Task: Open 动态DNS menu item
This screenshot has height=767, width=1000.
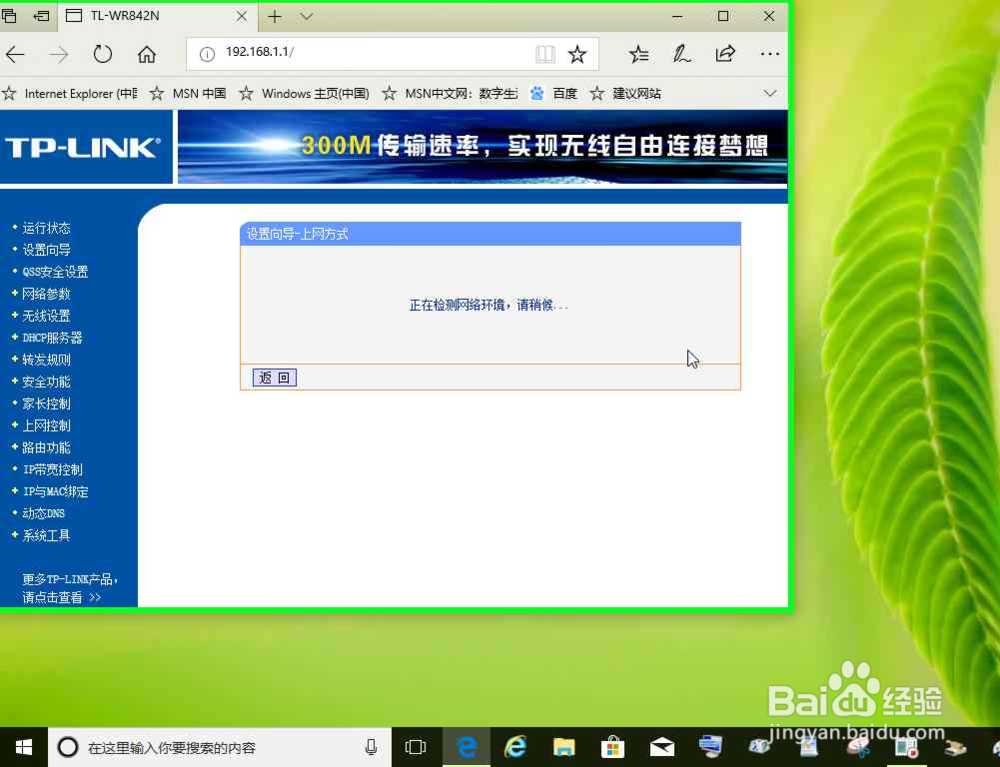Action: tap(43, 513)
